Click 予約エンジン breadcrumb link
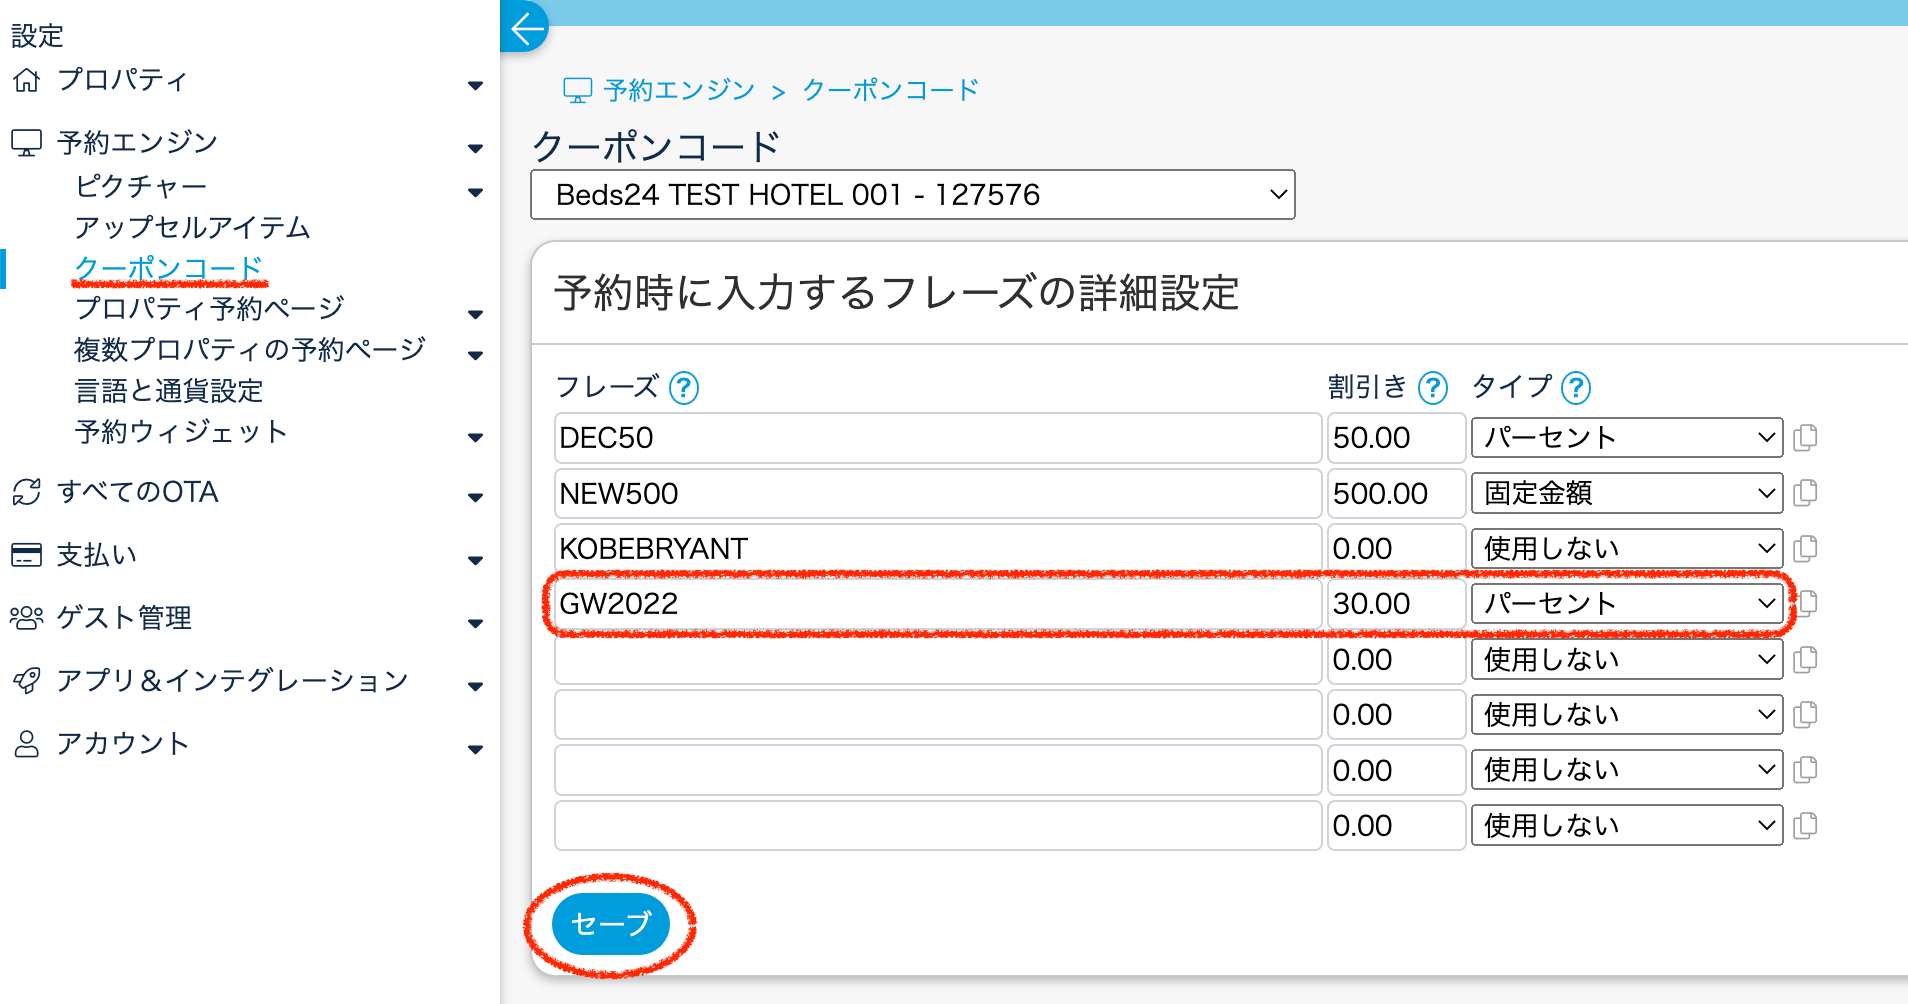Image resolution: width=1908 pixels, height=1004 pixels. point(678,90)
